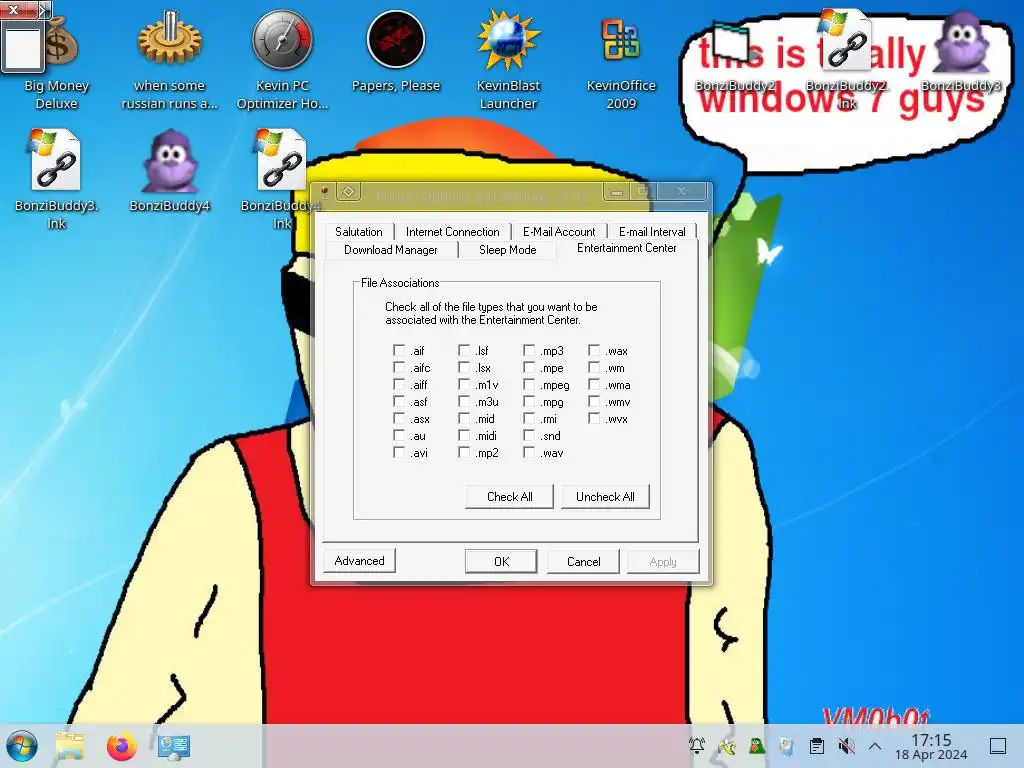Open the file manager taskbar icon
This screenshot has height=768, width=1024.
tap(70, 746)
